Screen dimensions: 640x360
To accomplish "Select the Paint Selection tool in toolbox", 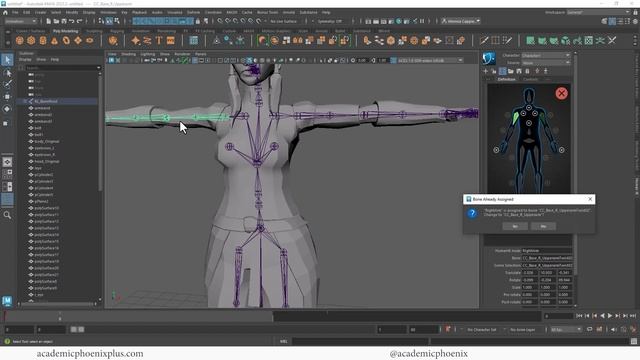I will pos(7,84).
